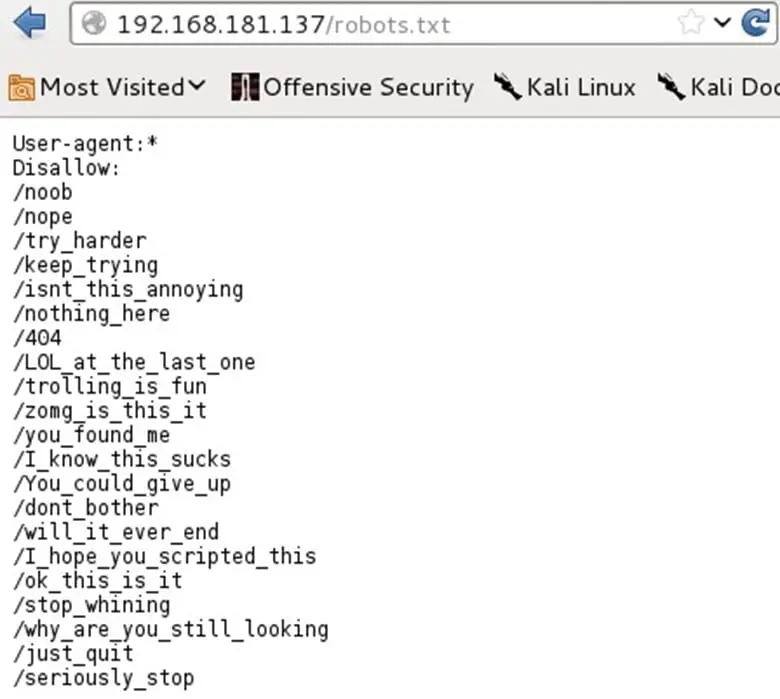
Task: Expand the Most Visited chevron
Action: tap(197, 87)
